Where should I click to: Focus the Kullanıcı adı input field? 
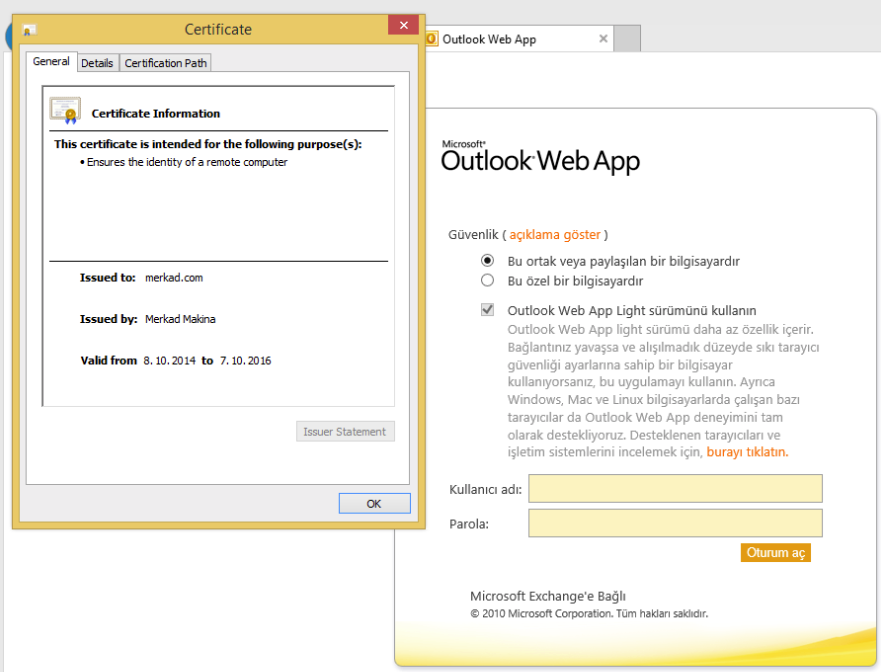pyautogui.click(x=675, y=488)
